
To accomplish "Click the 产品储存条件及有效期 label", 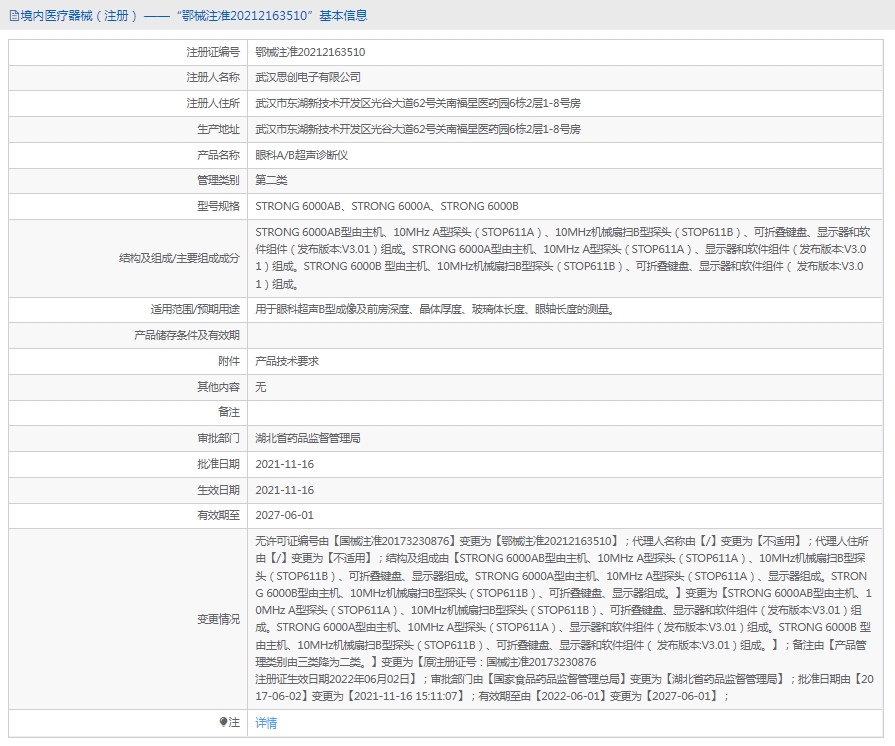I will pyautogui.click(x=187, y=335).
